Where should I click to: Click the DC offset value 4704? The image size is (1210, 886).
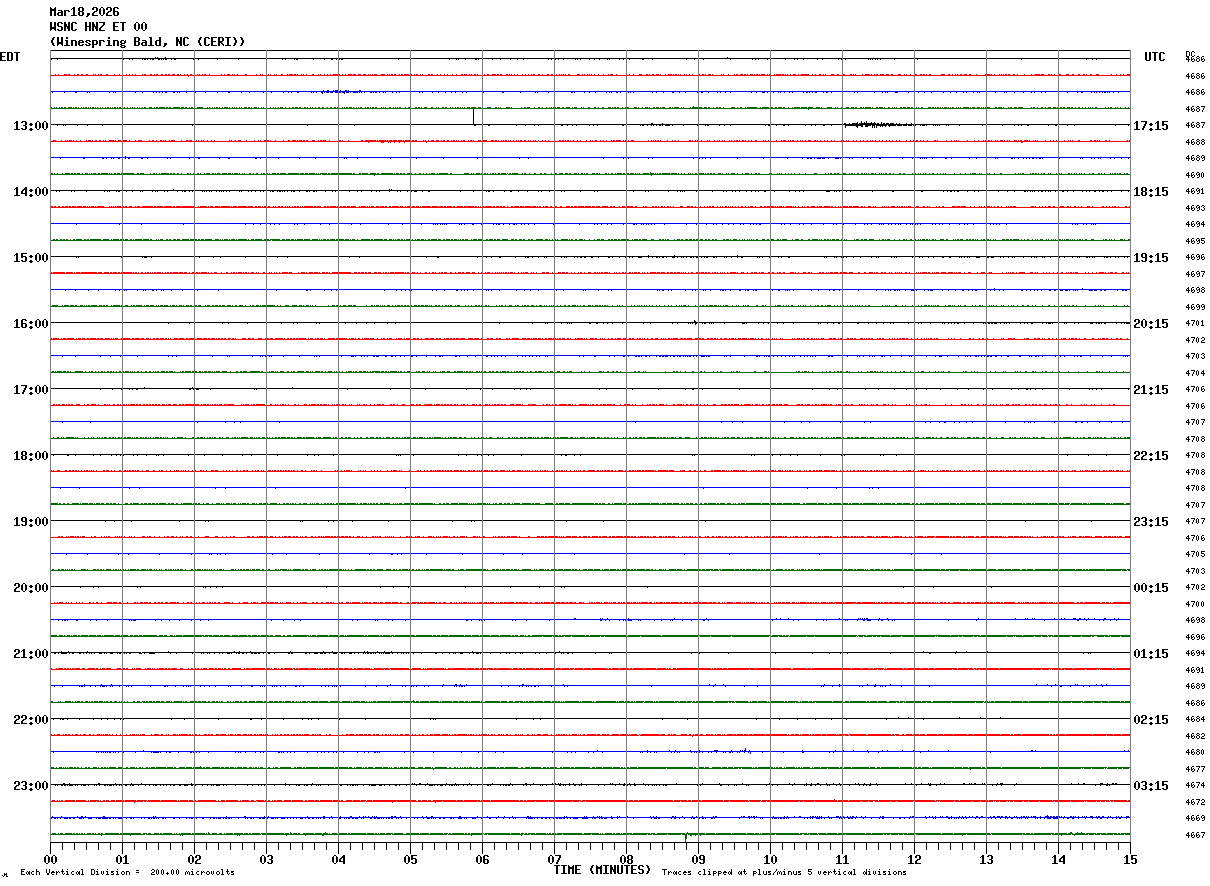(1194, 373)
